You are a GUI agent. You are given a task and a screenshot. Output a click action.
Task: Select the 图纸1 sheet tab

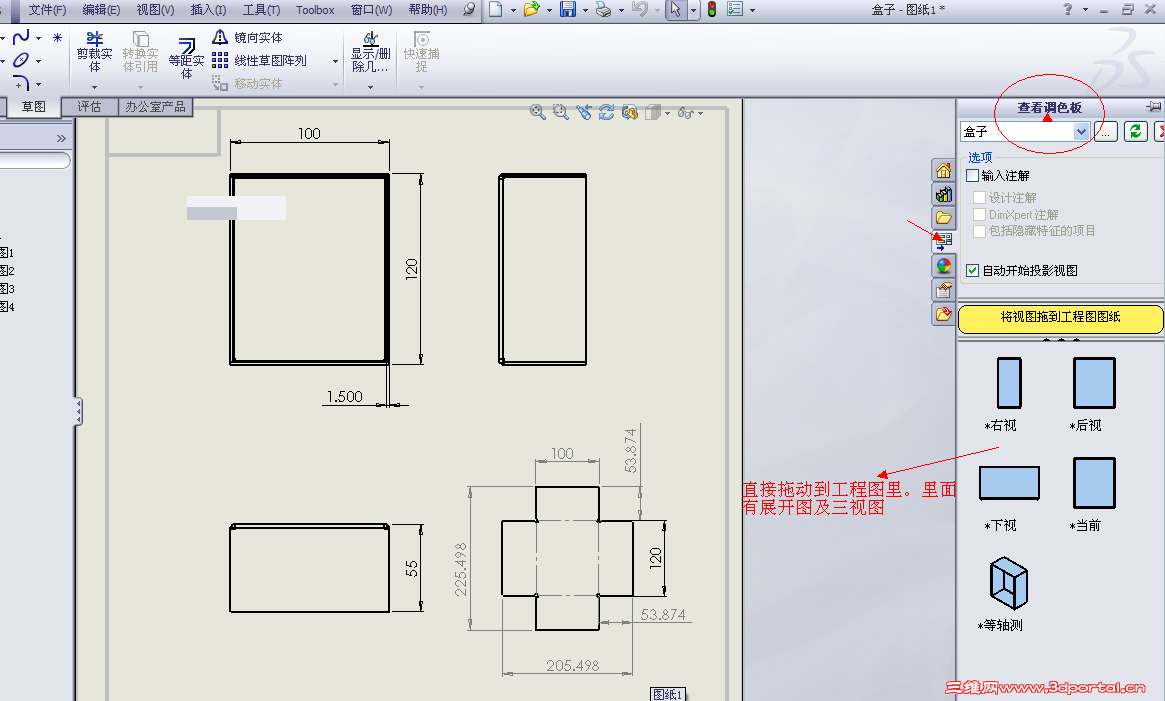[x=667, y=694]
